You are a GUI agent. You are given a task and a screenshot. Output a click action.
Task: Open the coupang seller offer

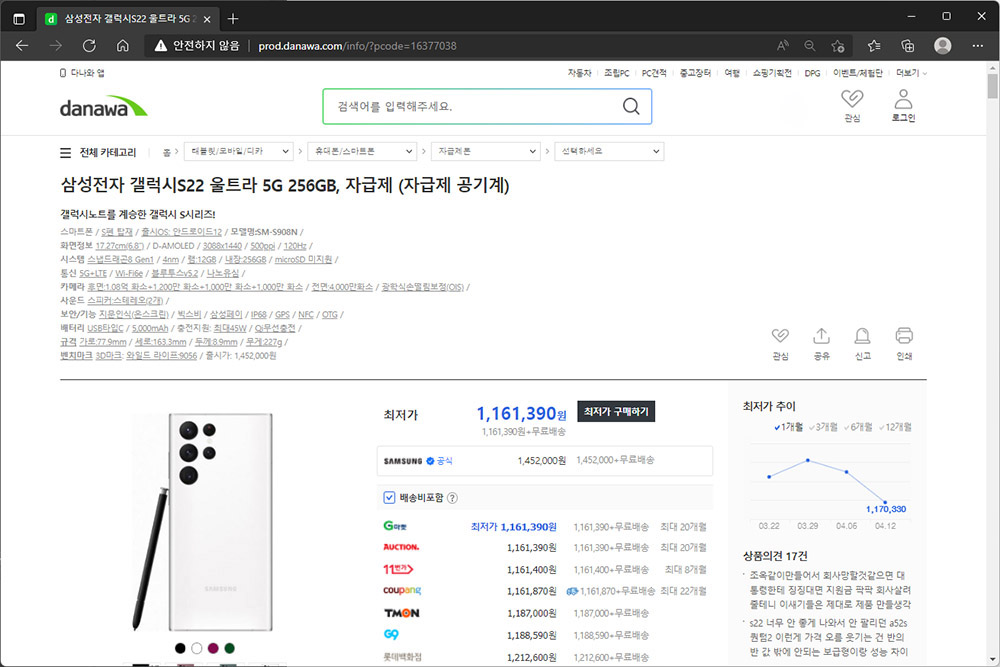tap(544, 591)
